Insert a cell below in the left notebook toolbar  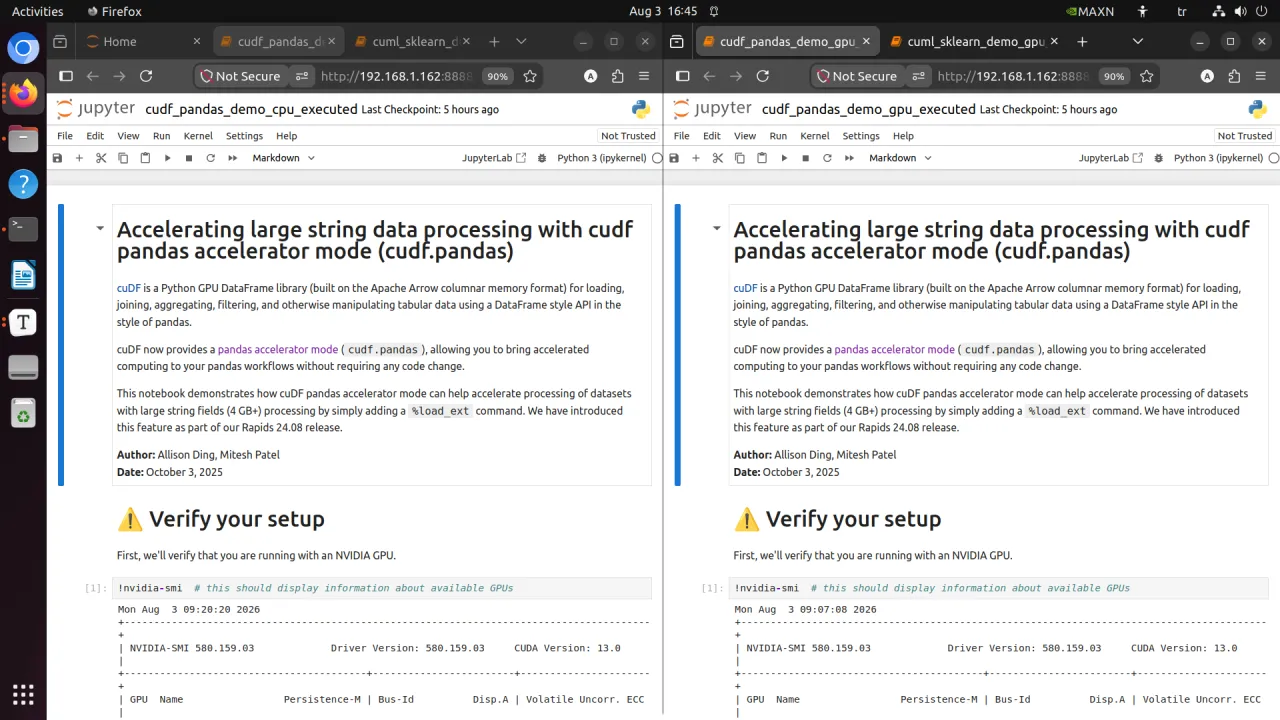[x=79, y=158]
